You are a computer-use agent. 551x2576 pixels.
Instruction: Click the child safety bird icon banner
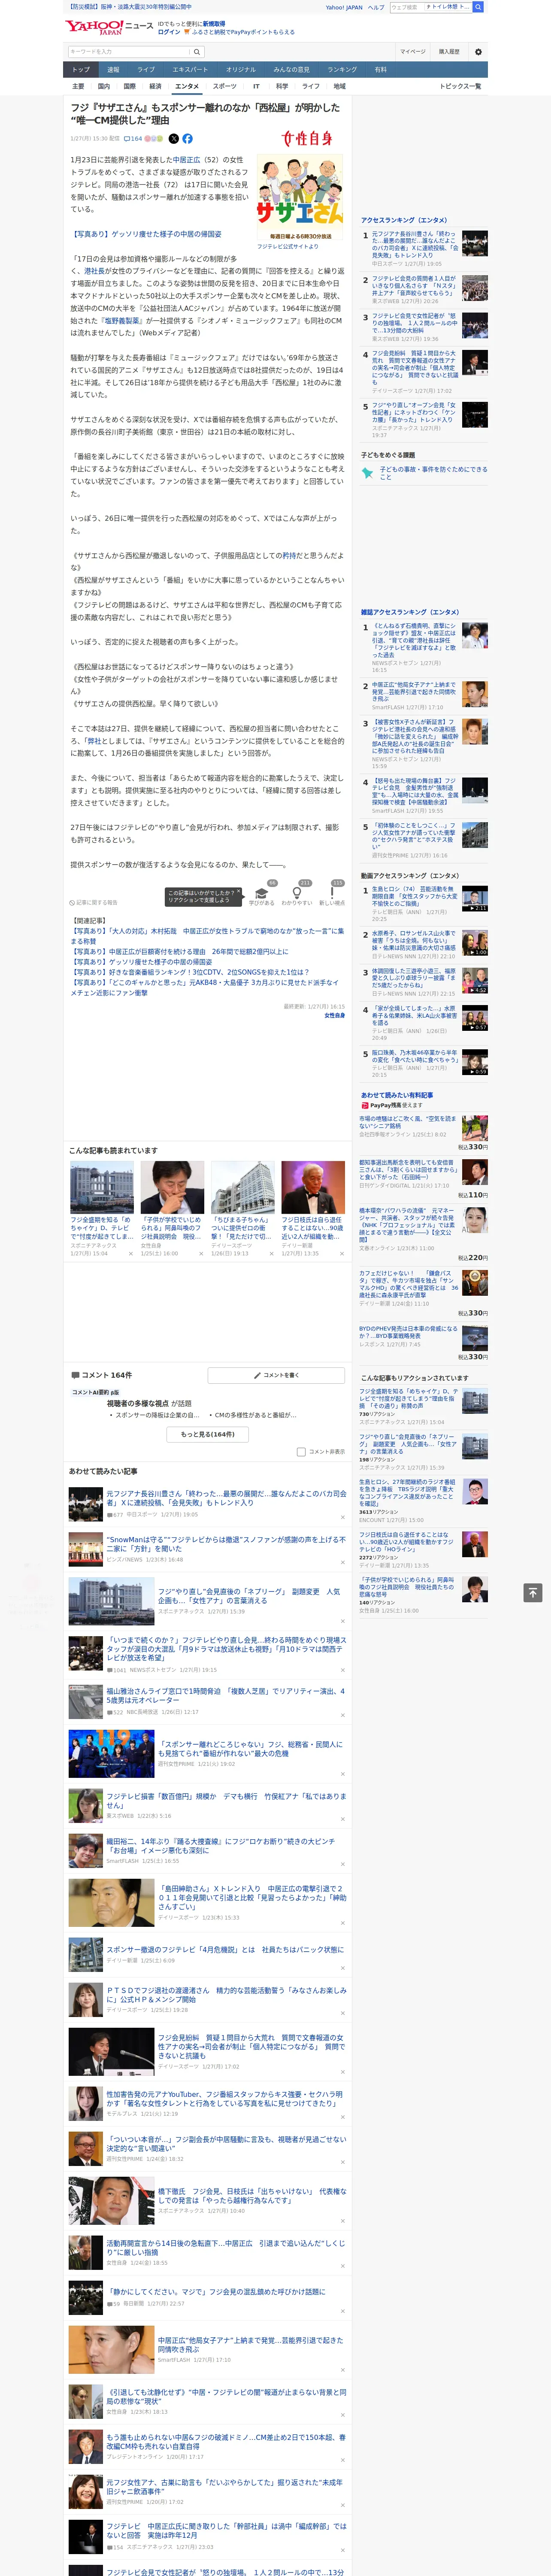click(424, 473)
